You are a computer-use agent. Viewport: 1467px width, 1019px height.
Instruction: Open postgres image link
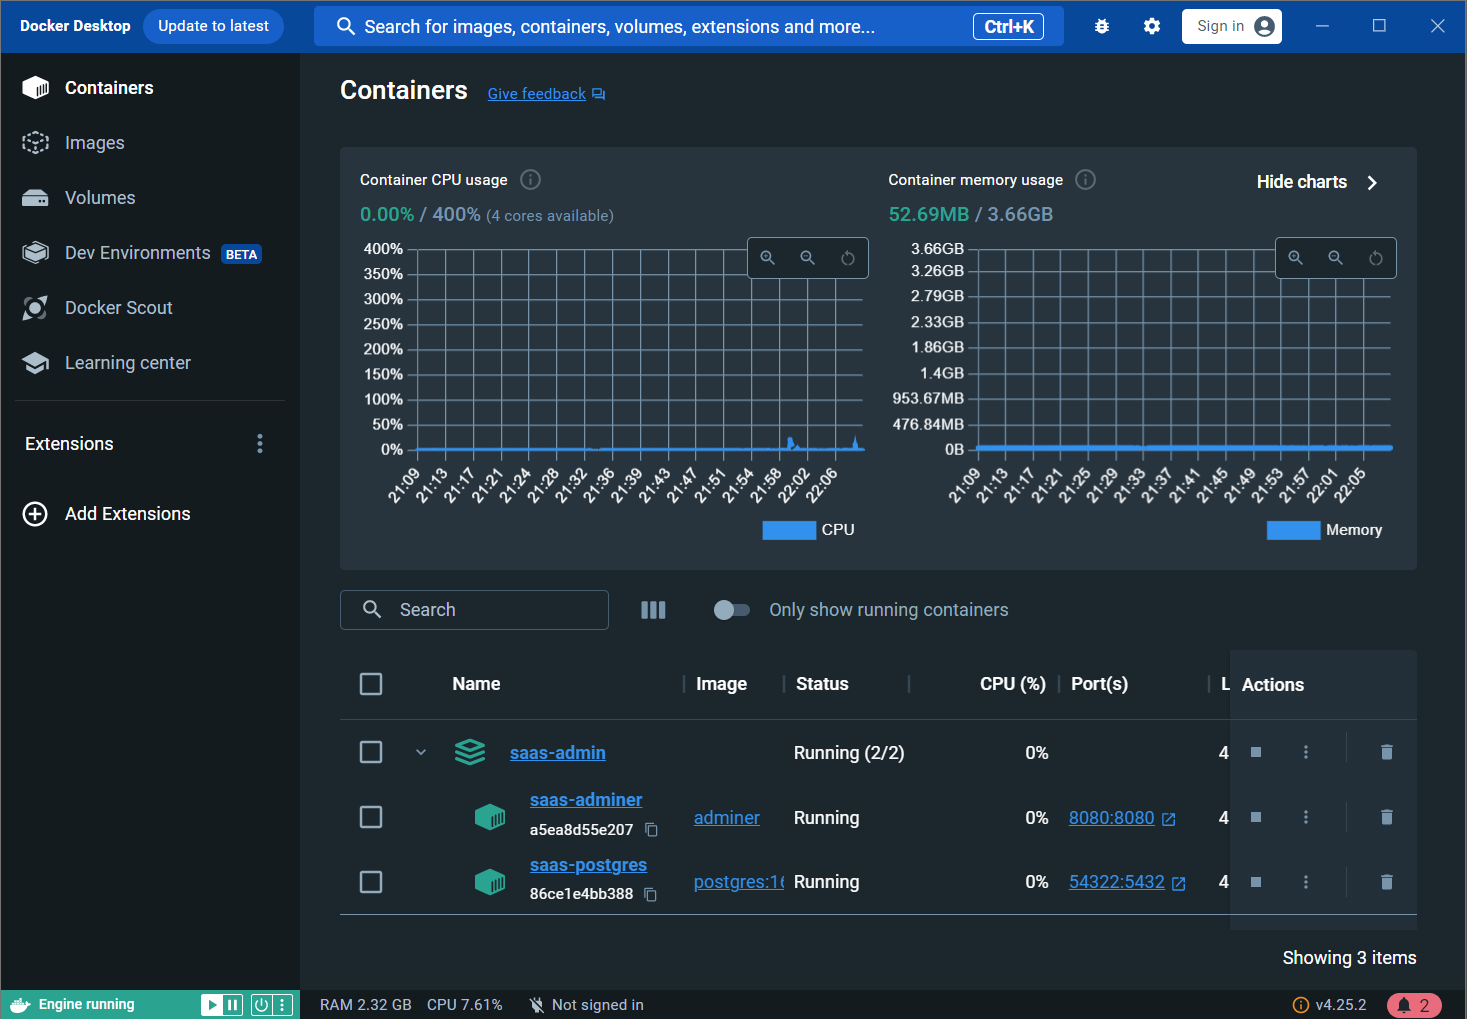click(739, 882)
